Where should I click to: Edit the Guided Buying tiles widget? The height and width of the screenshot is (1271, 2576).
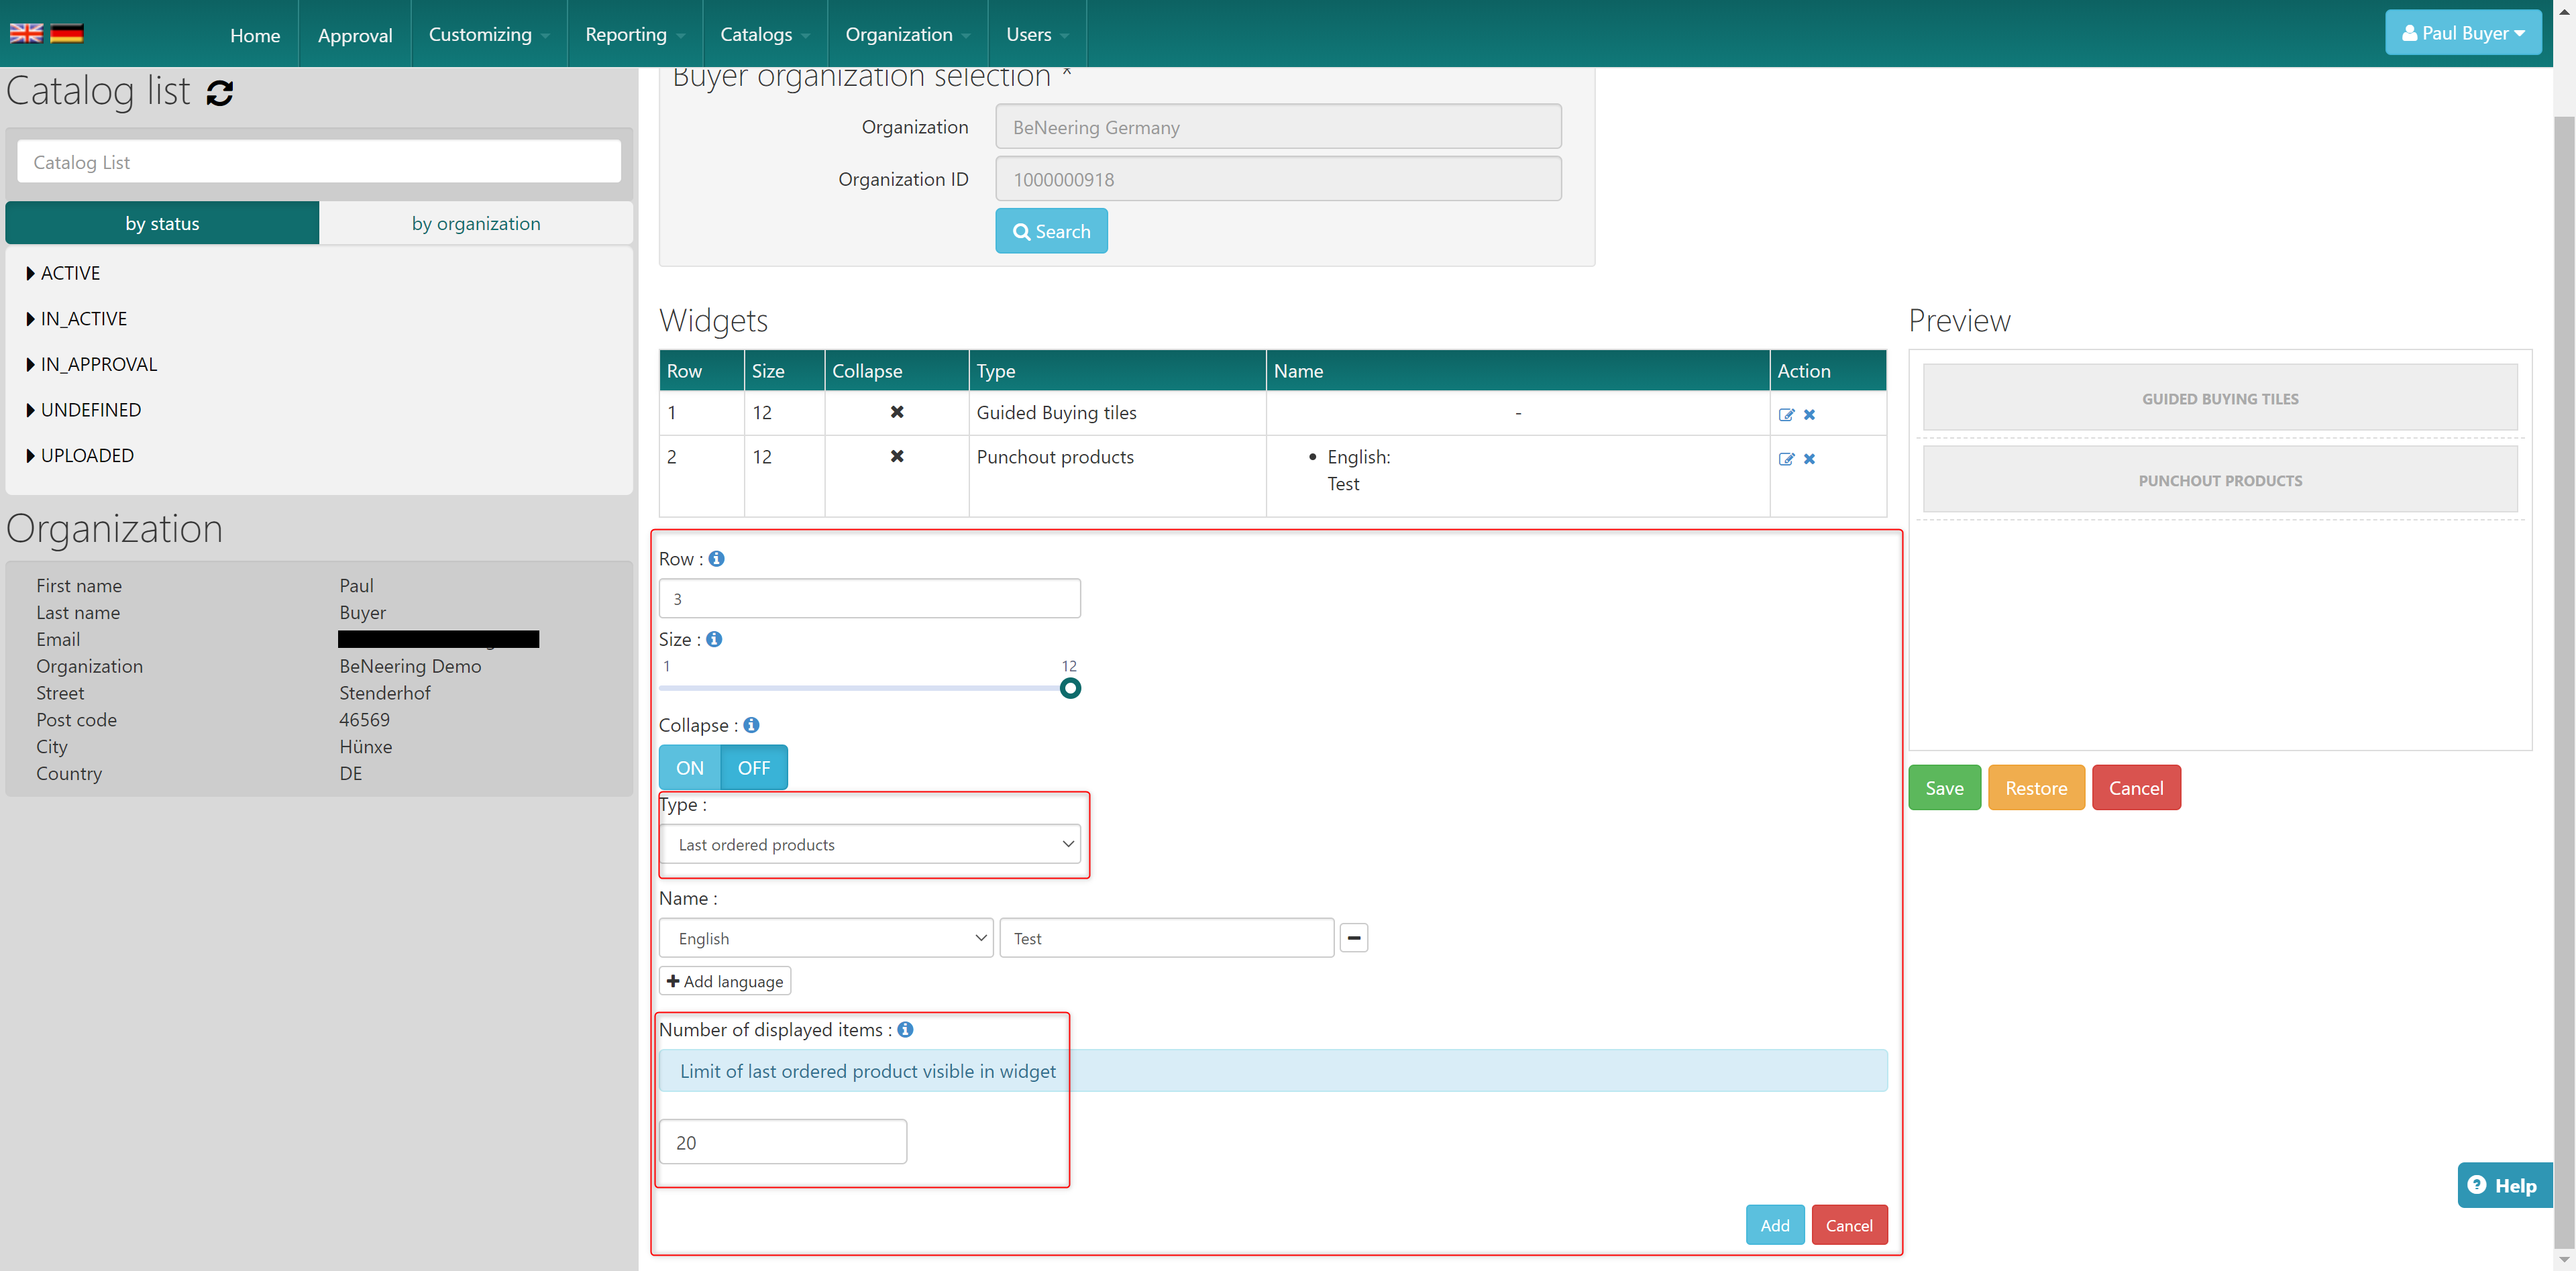pos(1786,415)
